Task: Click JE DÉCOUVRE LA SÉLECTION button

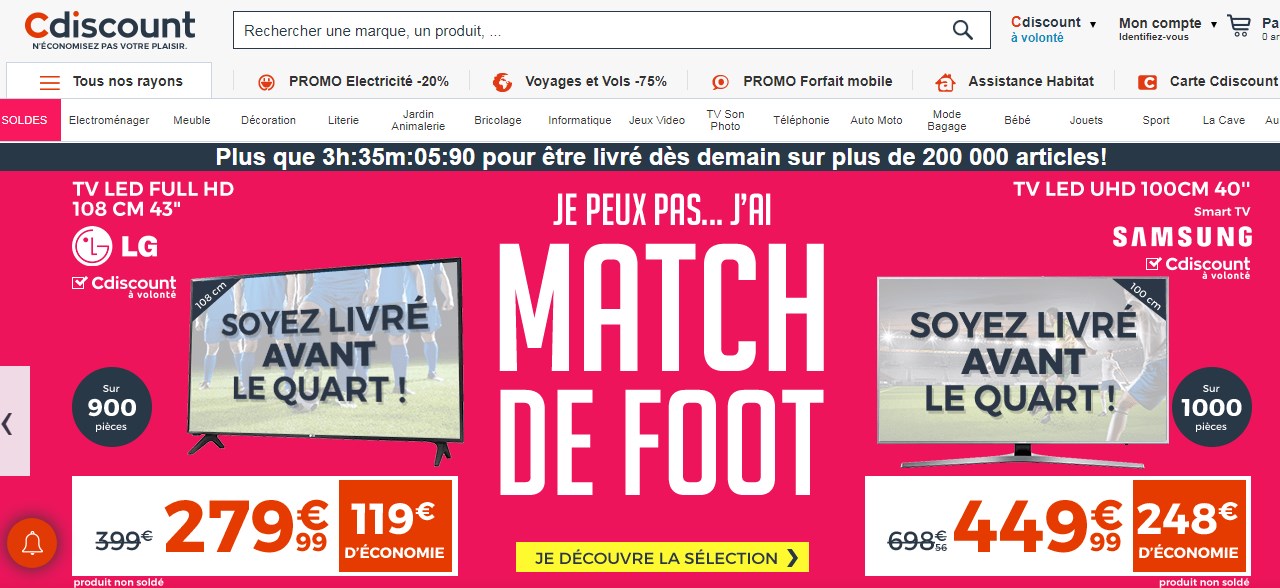Action: click(x=662, y=557)
